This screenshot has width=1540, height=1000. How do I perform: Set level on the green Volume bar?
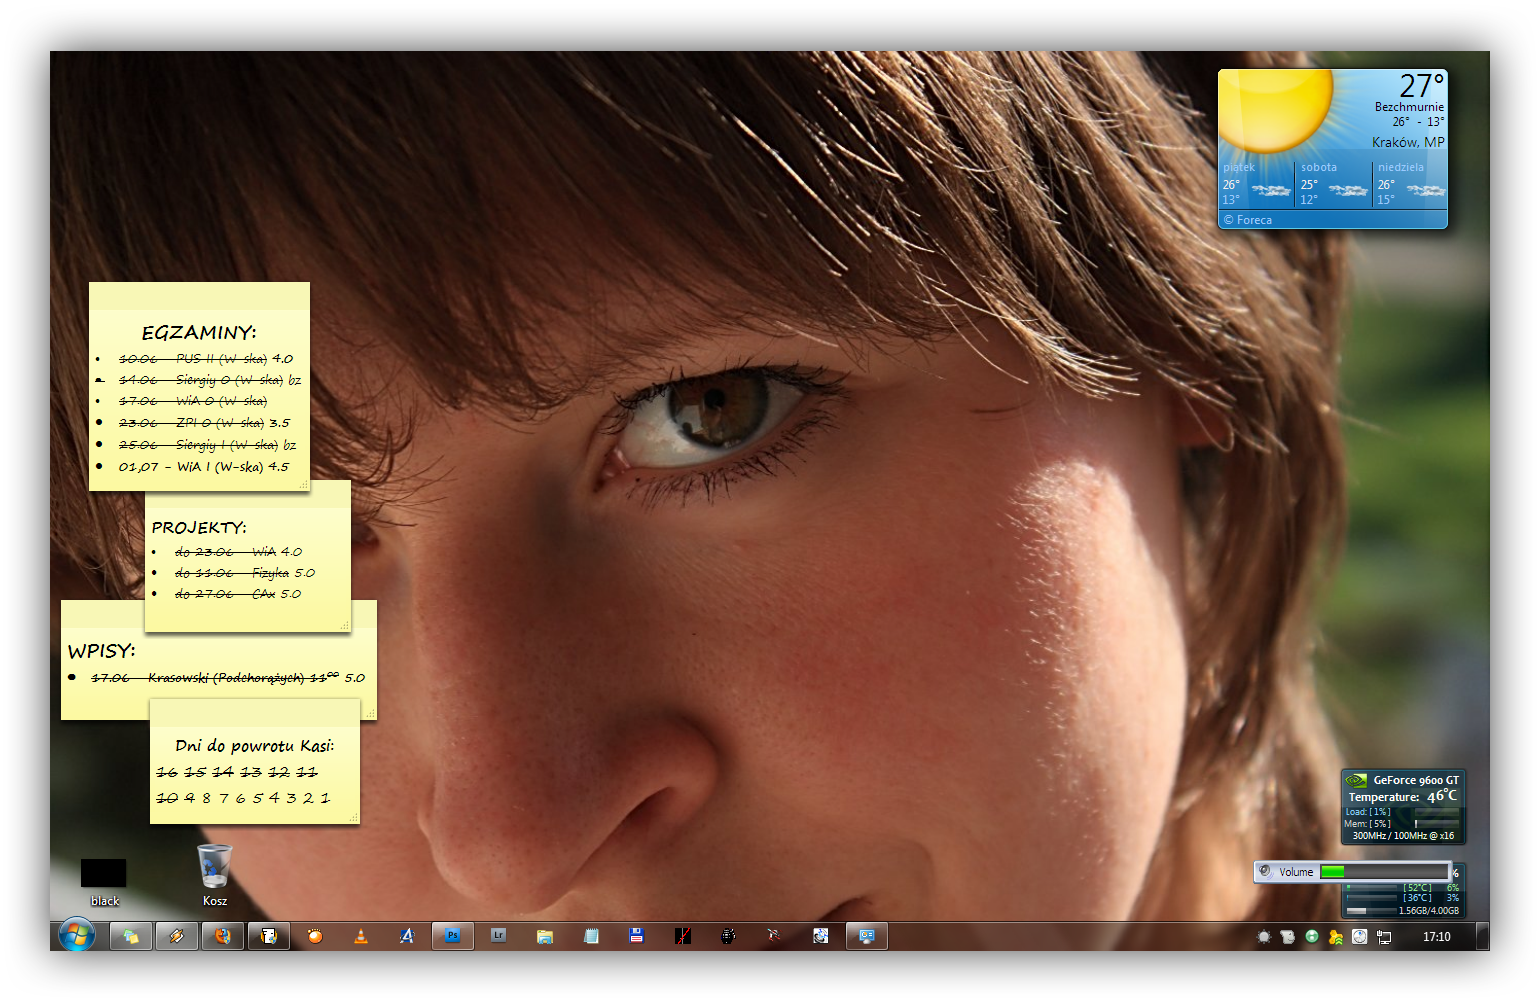point(1383,872)
